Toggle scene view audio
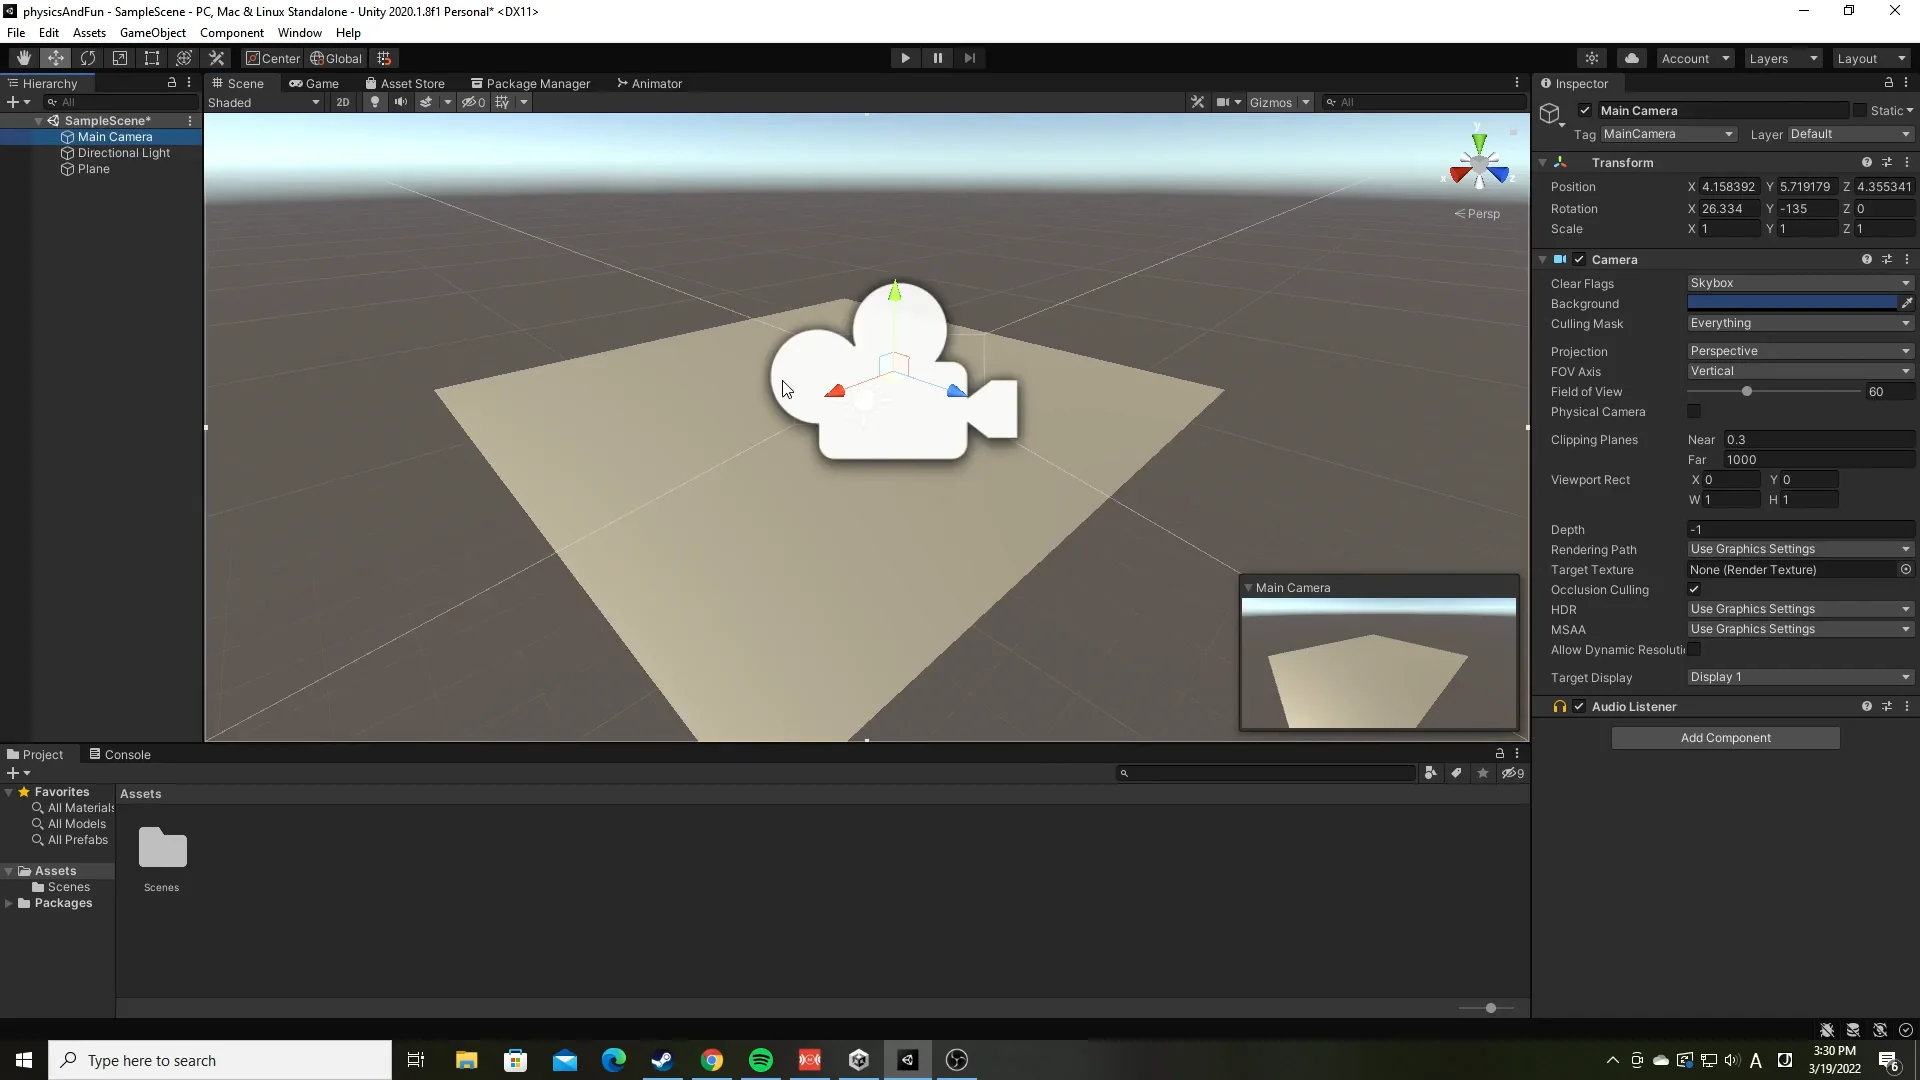The image size is (1920, 1080). pyautogui.click(x=400, y=102)
